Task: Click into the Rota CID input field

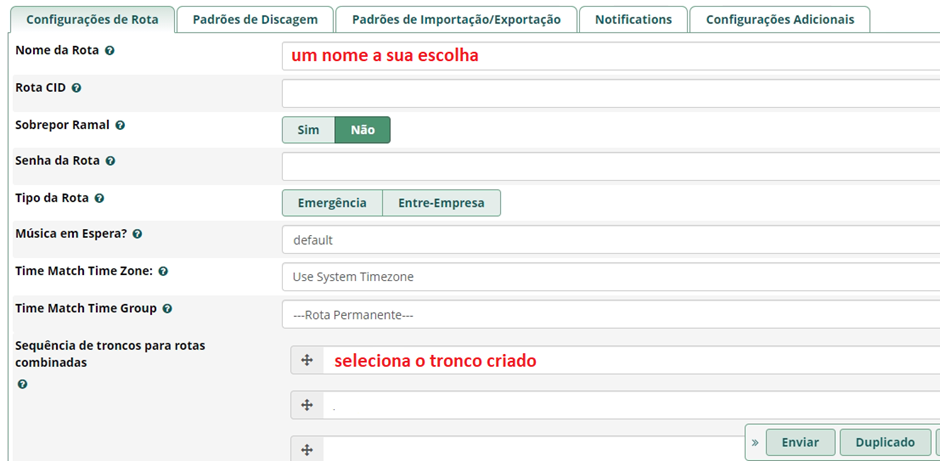Action: coord(610,93)
